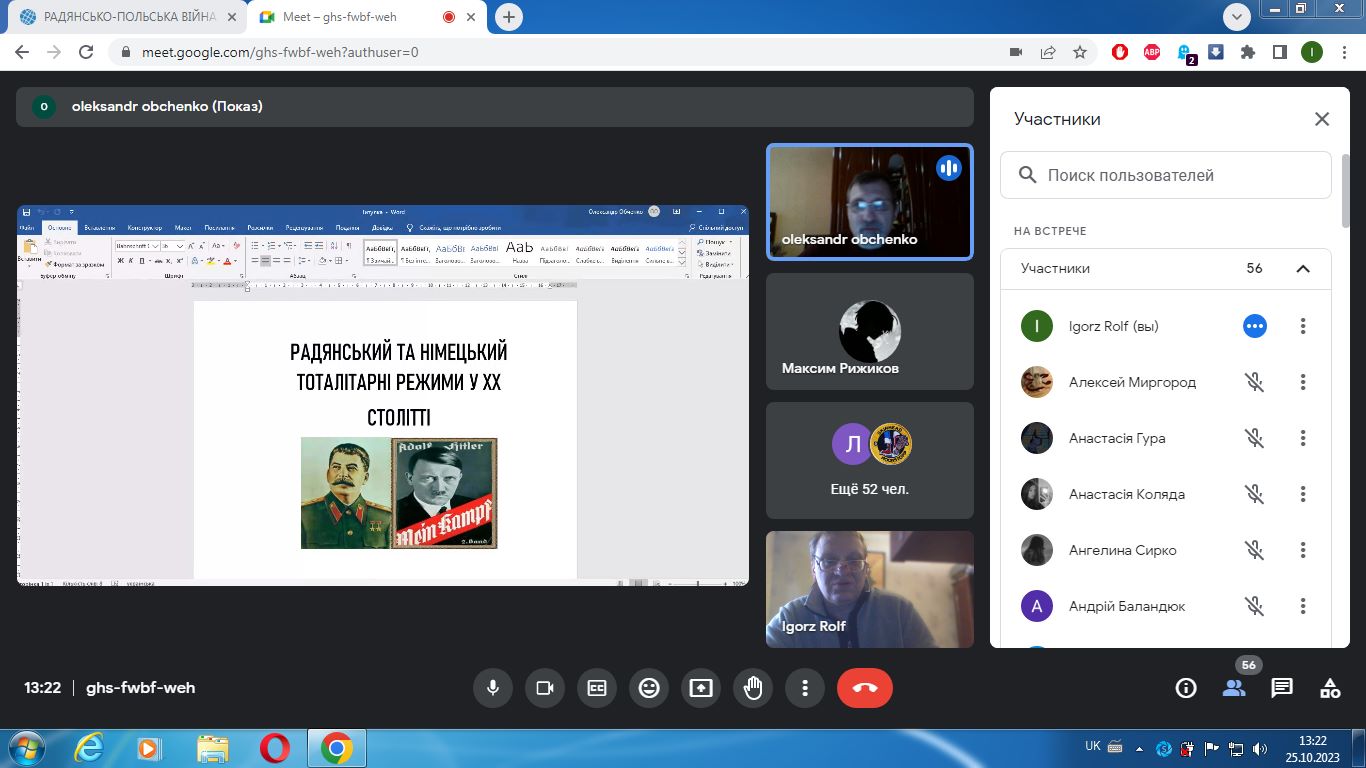Open the Activities shapes icon
Image resolution: width=1366 pixels, height=768 pixels.
coord(1330,688)
